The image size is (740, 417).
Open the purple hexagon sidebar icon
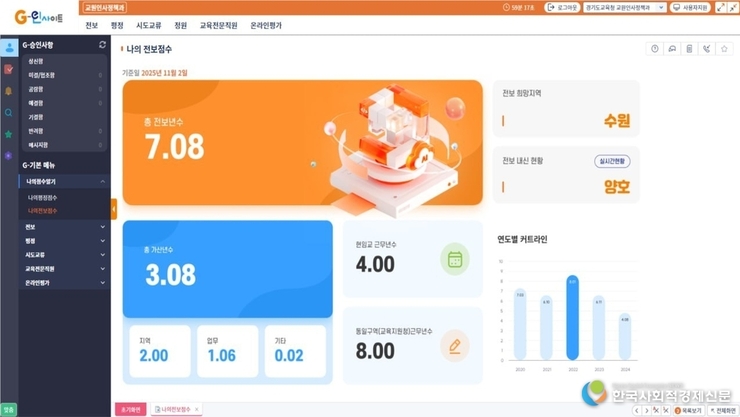8,156
